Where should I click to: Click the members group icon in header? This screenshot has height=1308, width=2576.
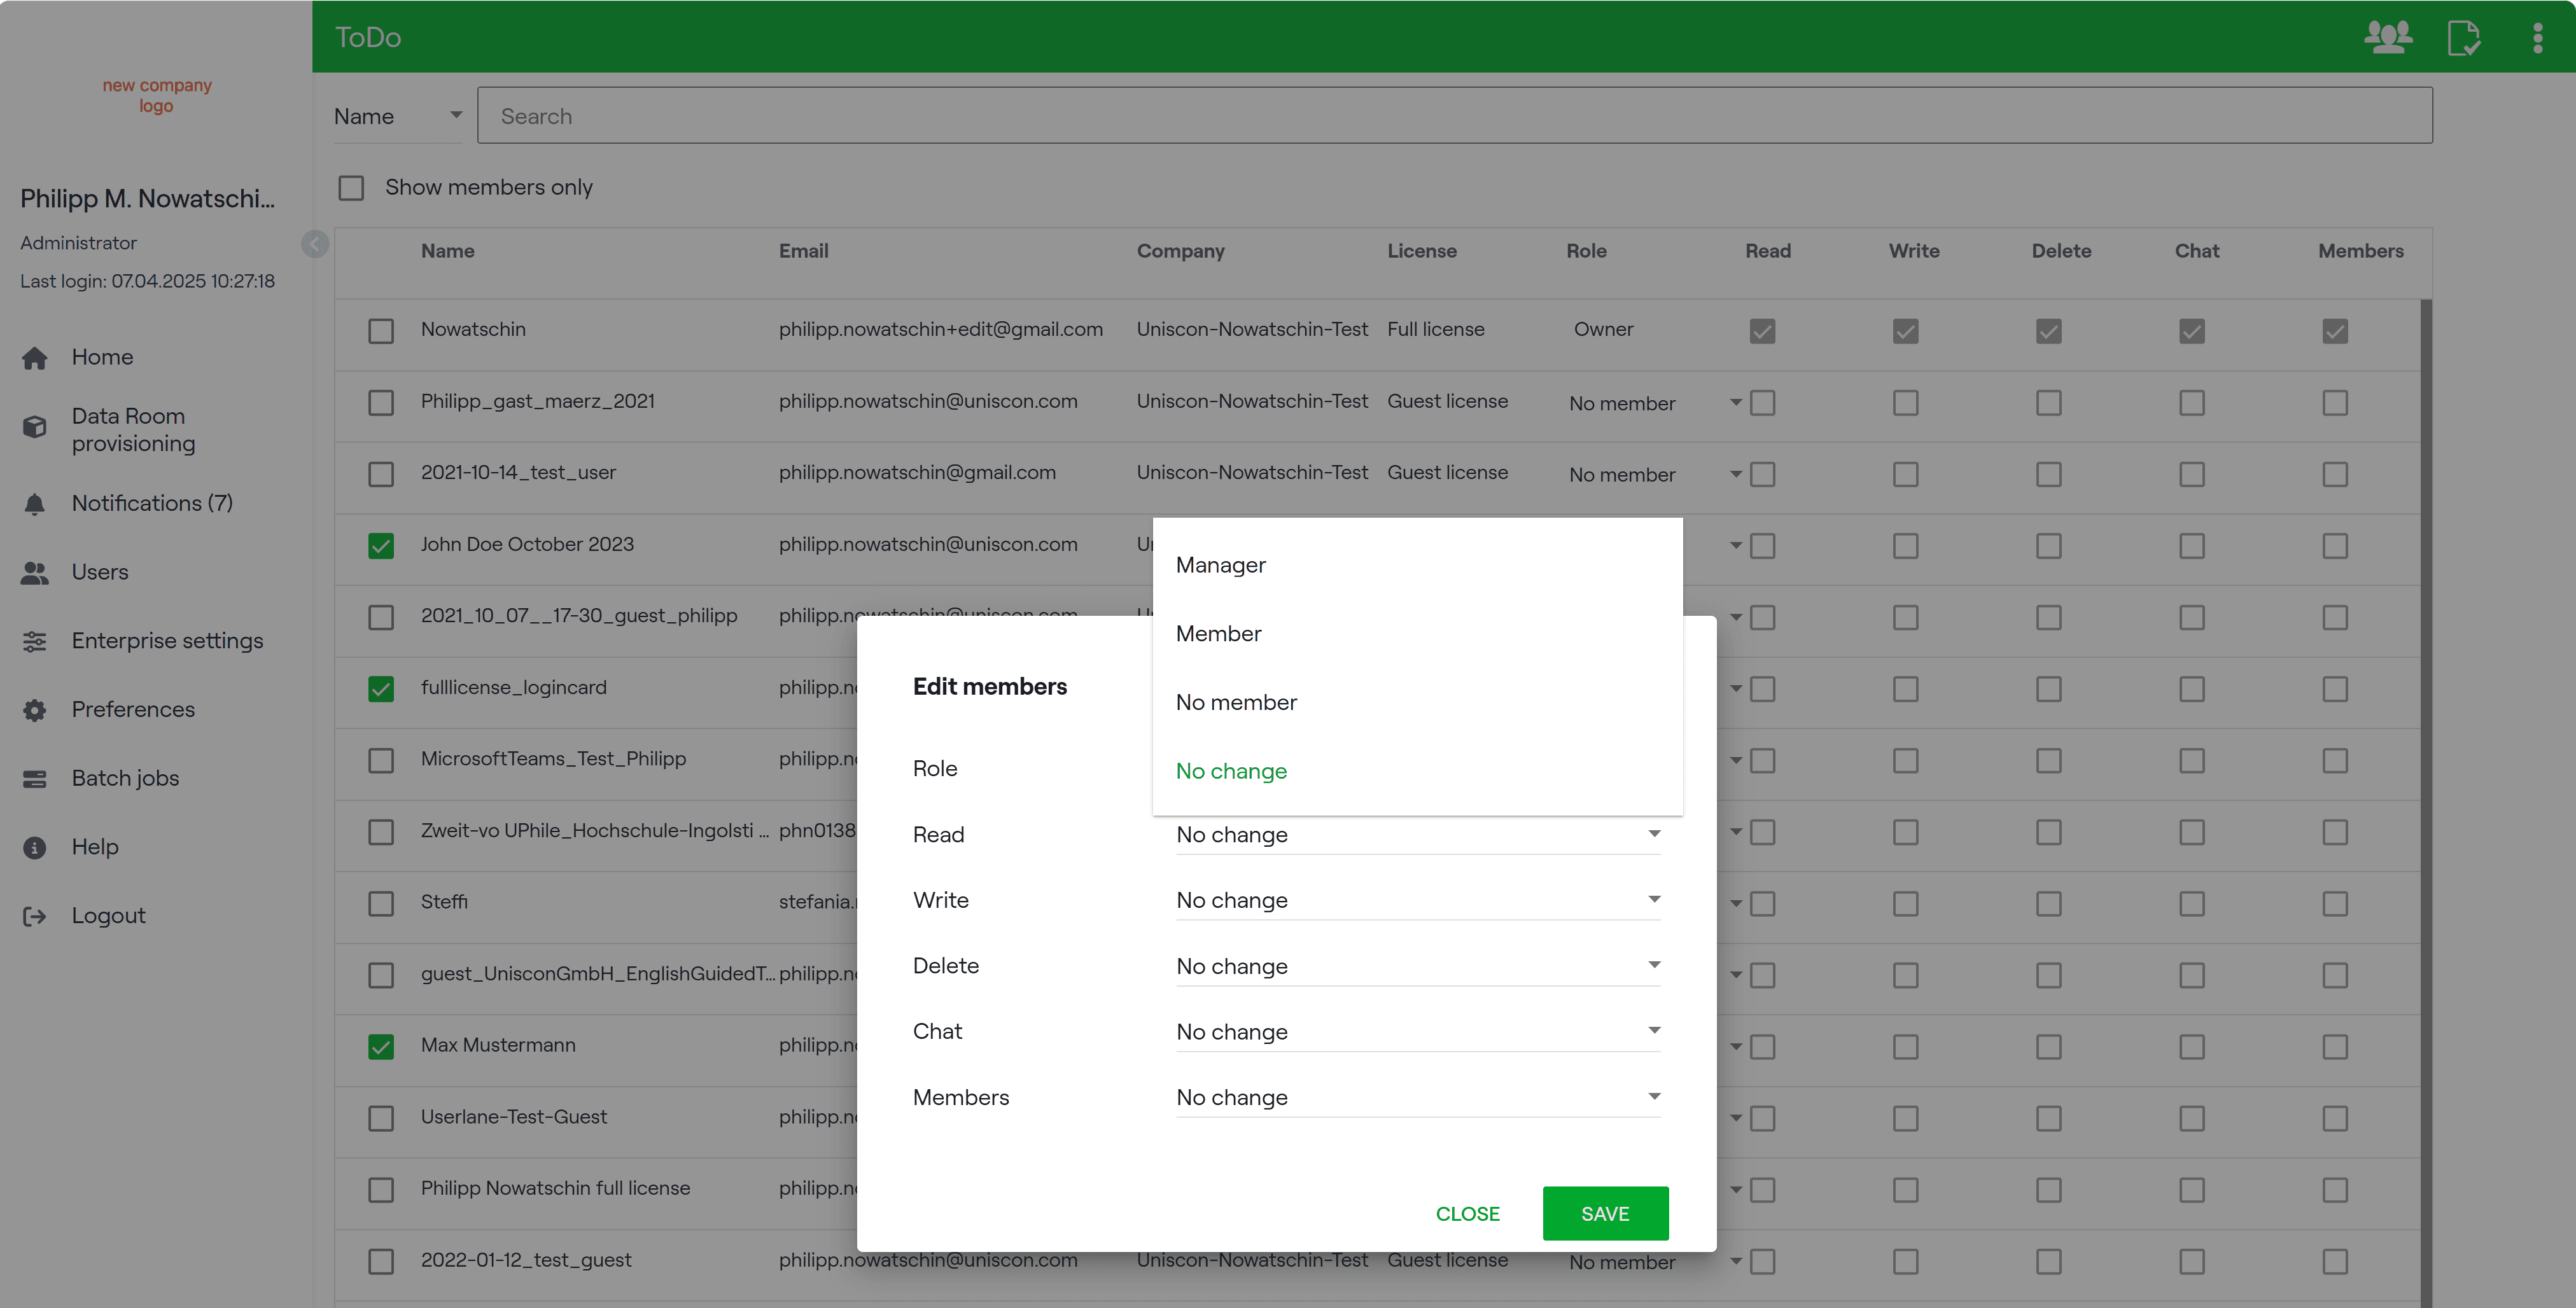pos(2387,38)
